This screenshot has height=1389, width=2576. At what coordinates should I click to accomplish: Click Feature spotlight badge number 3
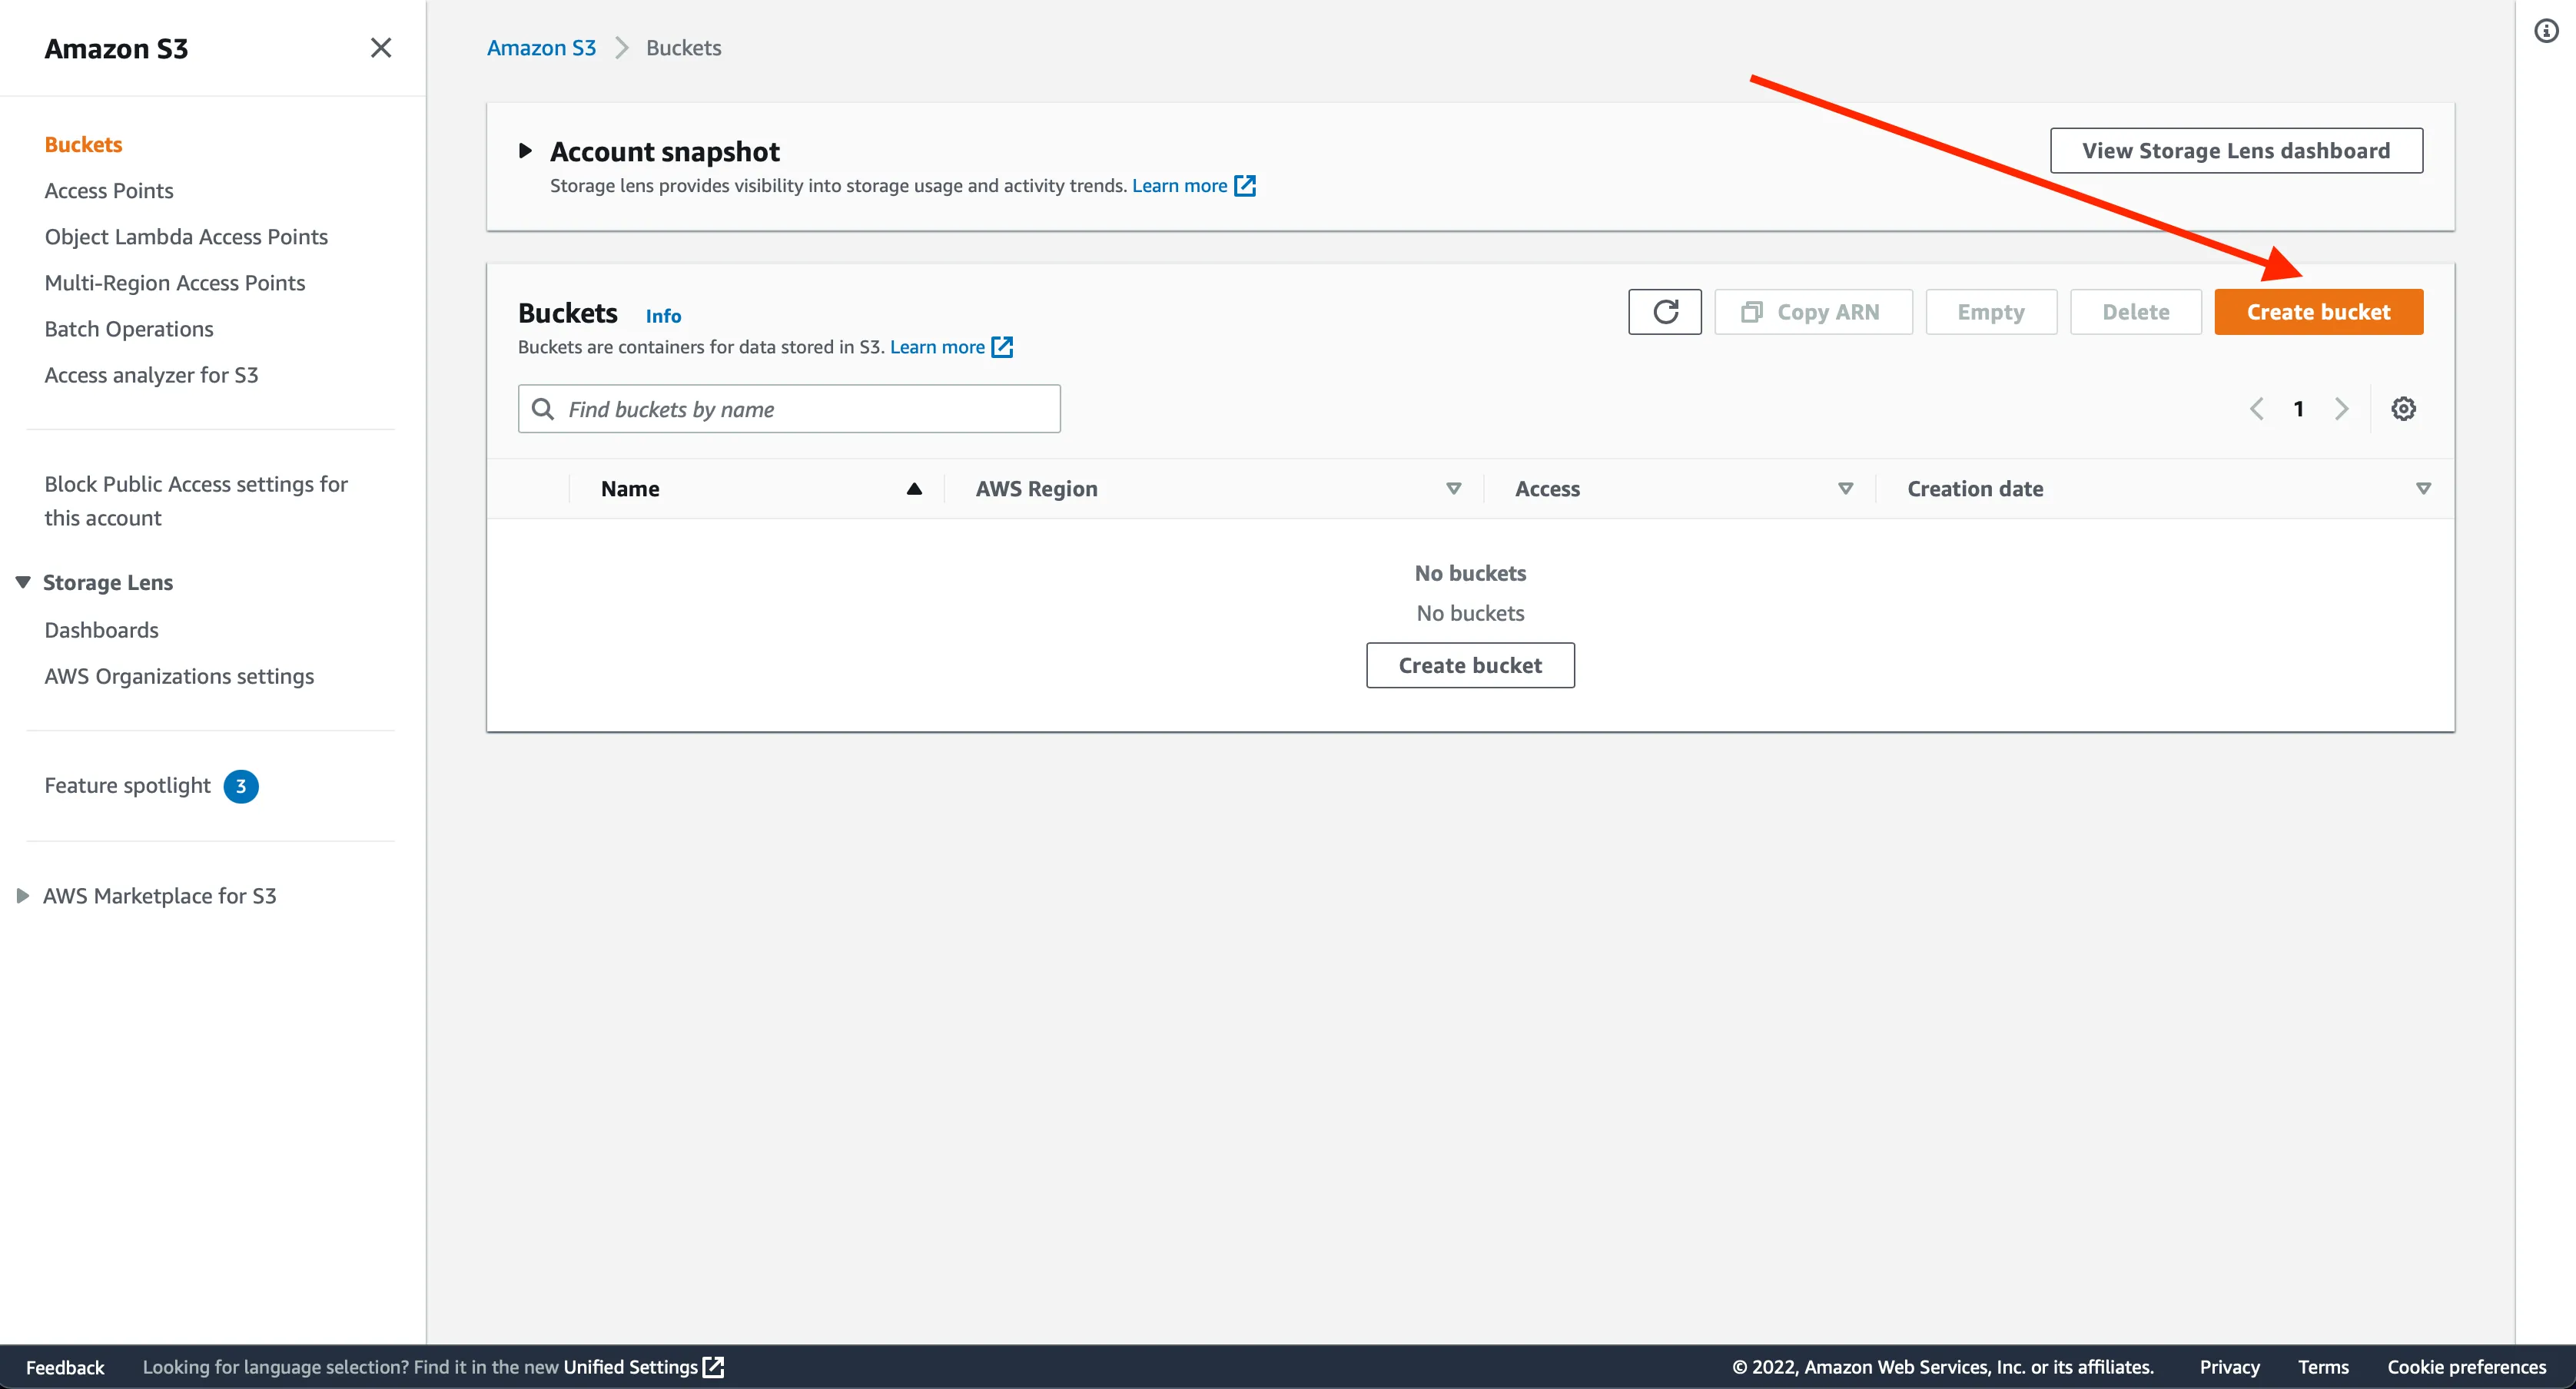pos(240,786)
